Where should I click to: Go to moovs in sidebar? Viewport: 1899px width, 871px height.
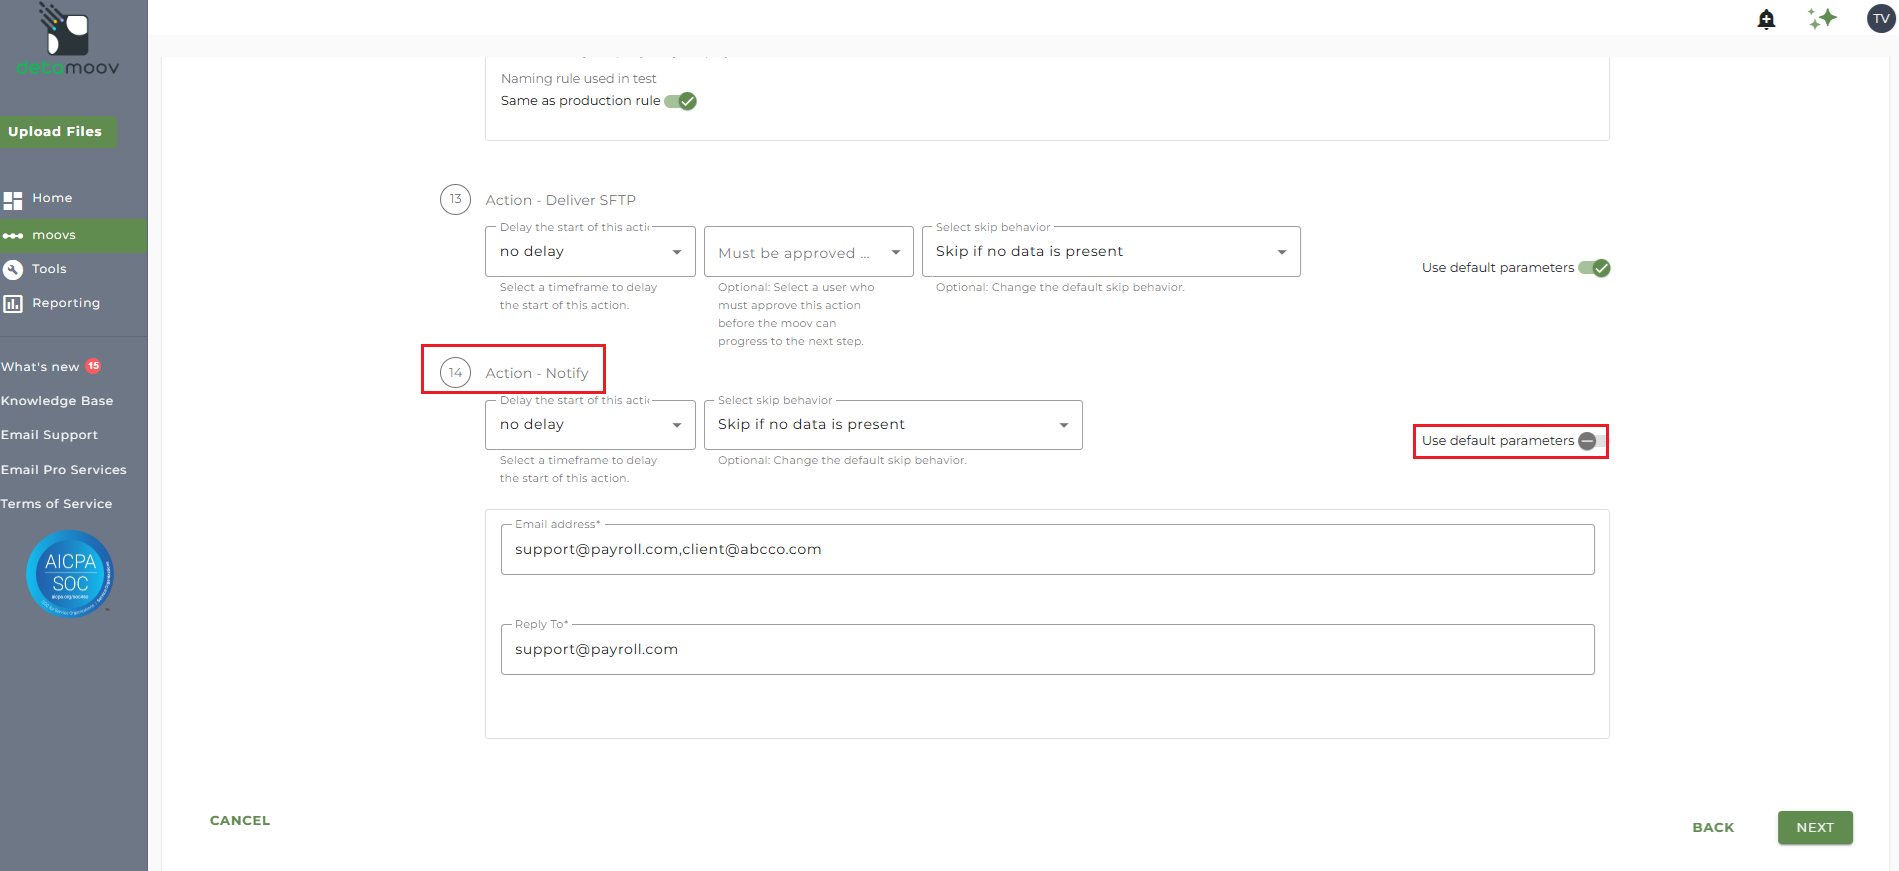click(x=54, y=236)
